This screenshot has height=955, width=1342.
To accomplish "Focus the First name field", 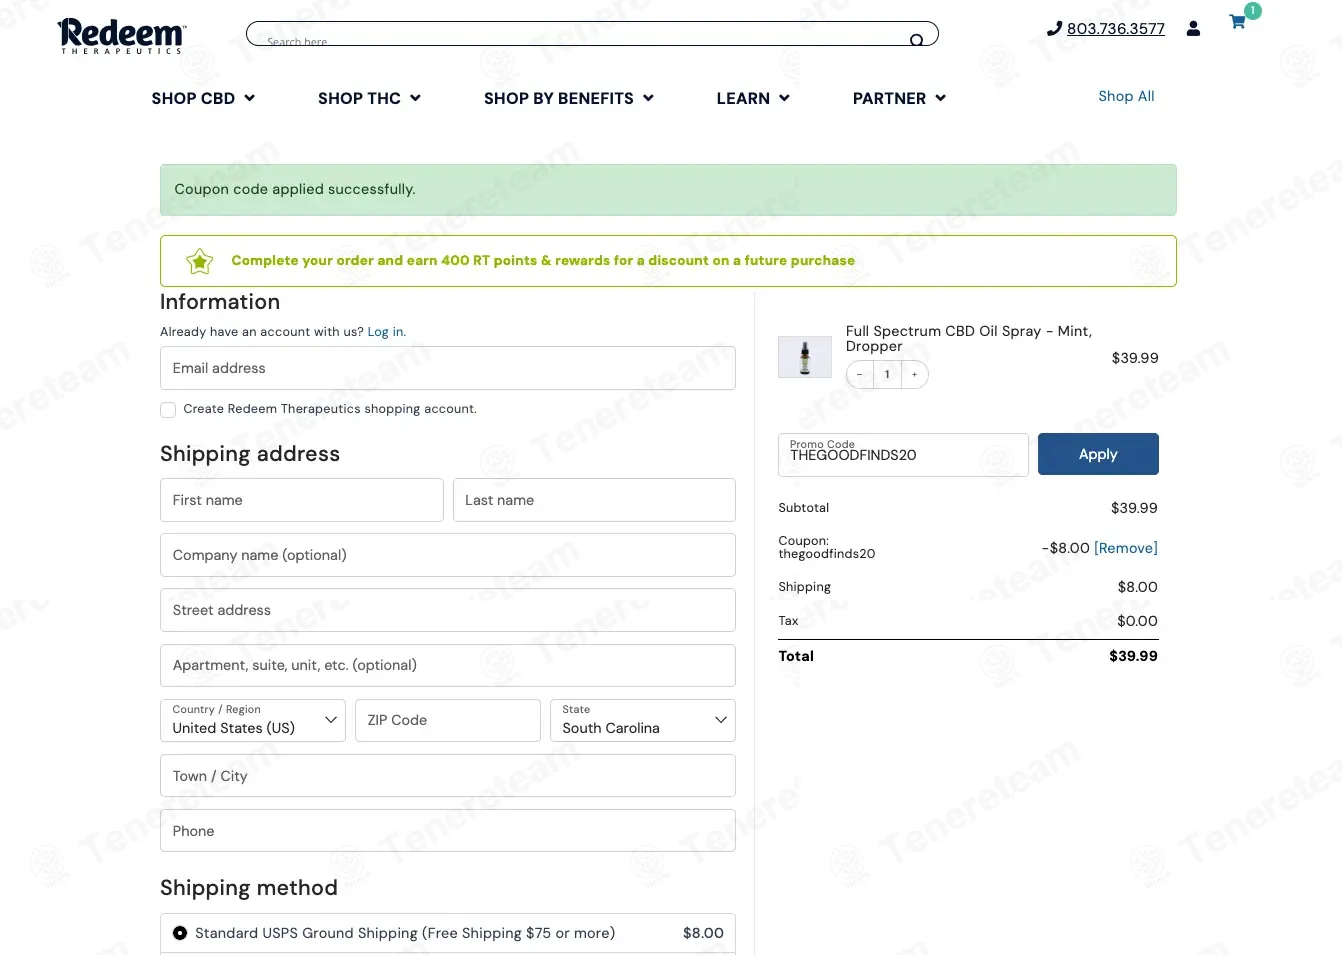I will pyautogui.click(x=302, y=500).
